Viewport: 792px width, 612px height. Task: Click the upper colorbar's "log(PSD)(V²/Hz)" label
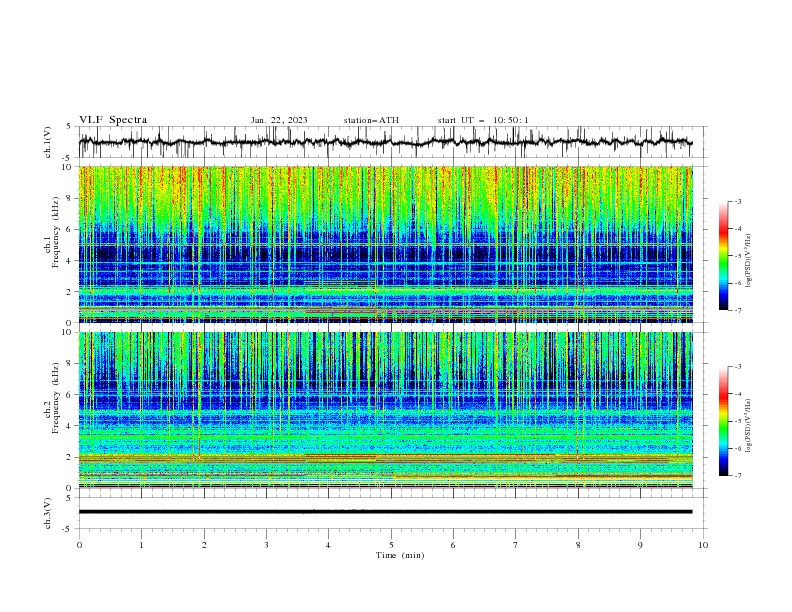coord(748,261)
